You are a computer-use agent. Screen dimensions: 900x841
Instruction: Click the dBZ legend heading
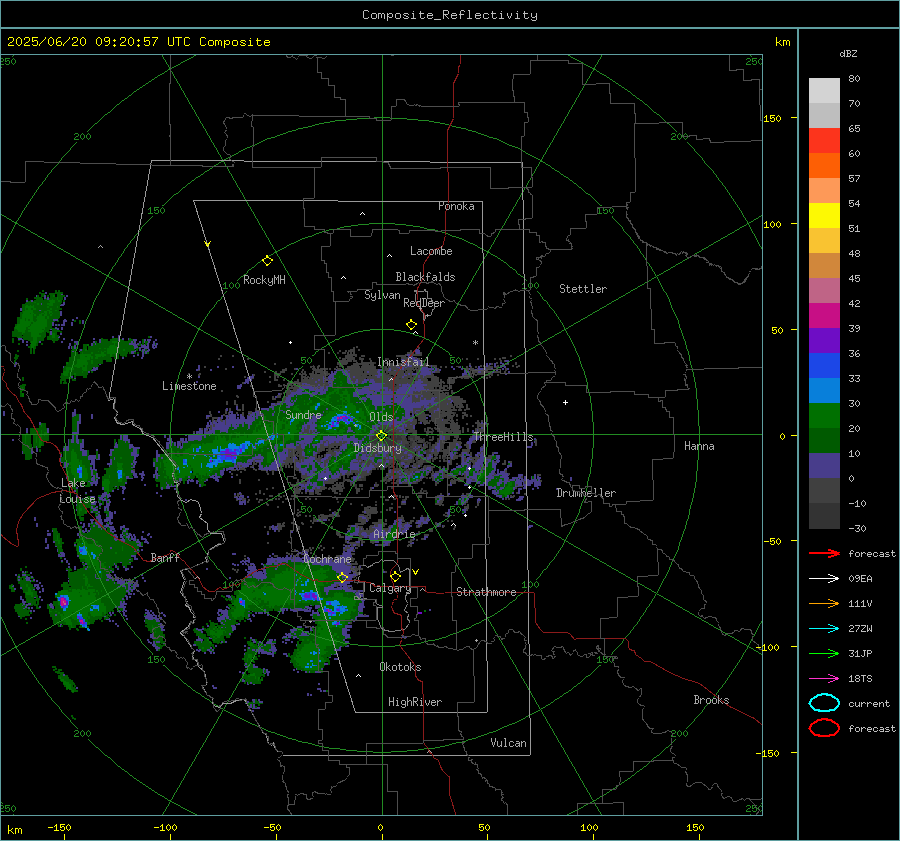[848, 53]
